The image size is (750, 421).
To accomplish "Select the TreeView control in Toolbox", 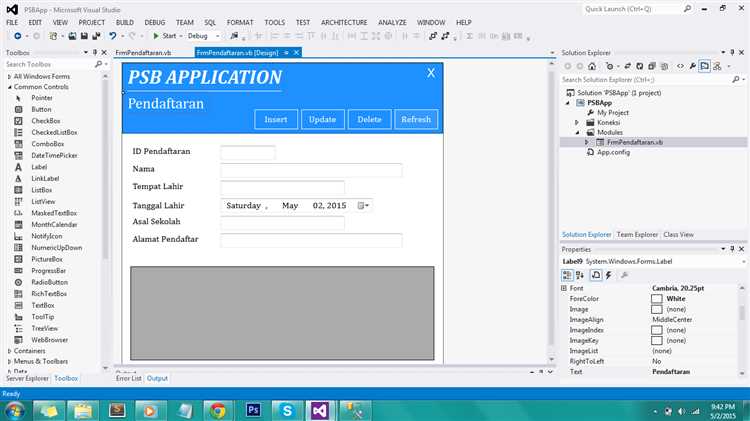I will [x=44, y=328].
